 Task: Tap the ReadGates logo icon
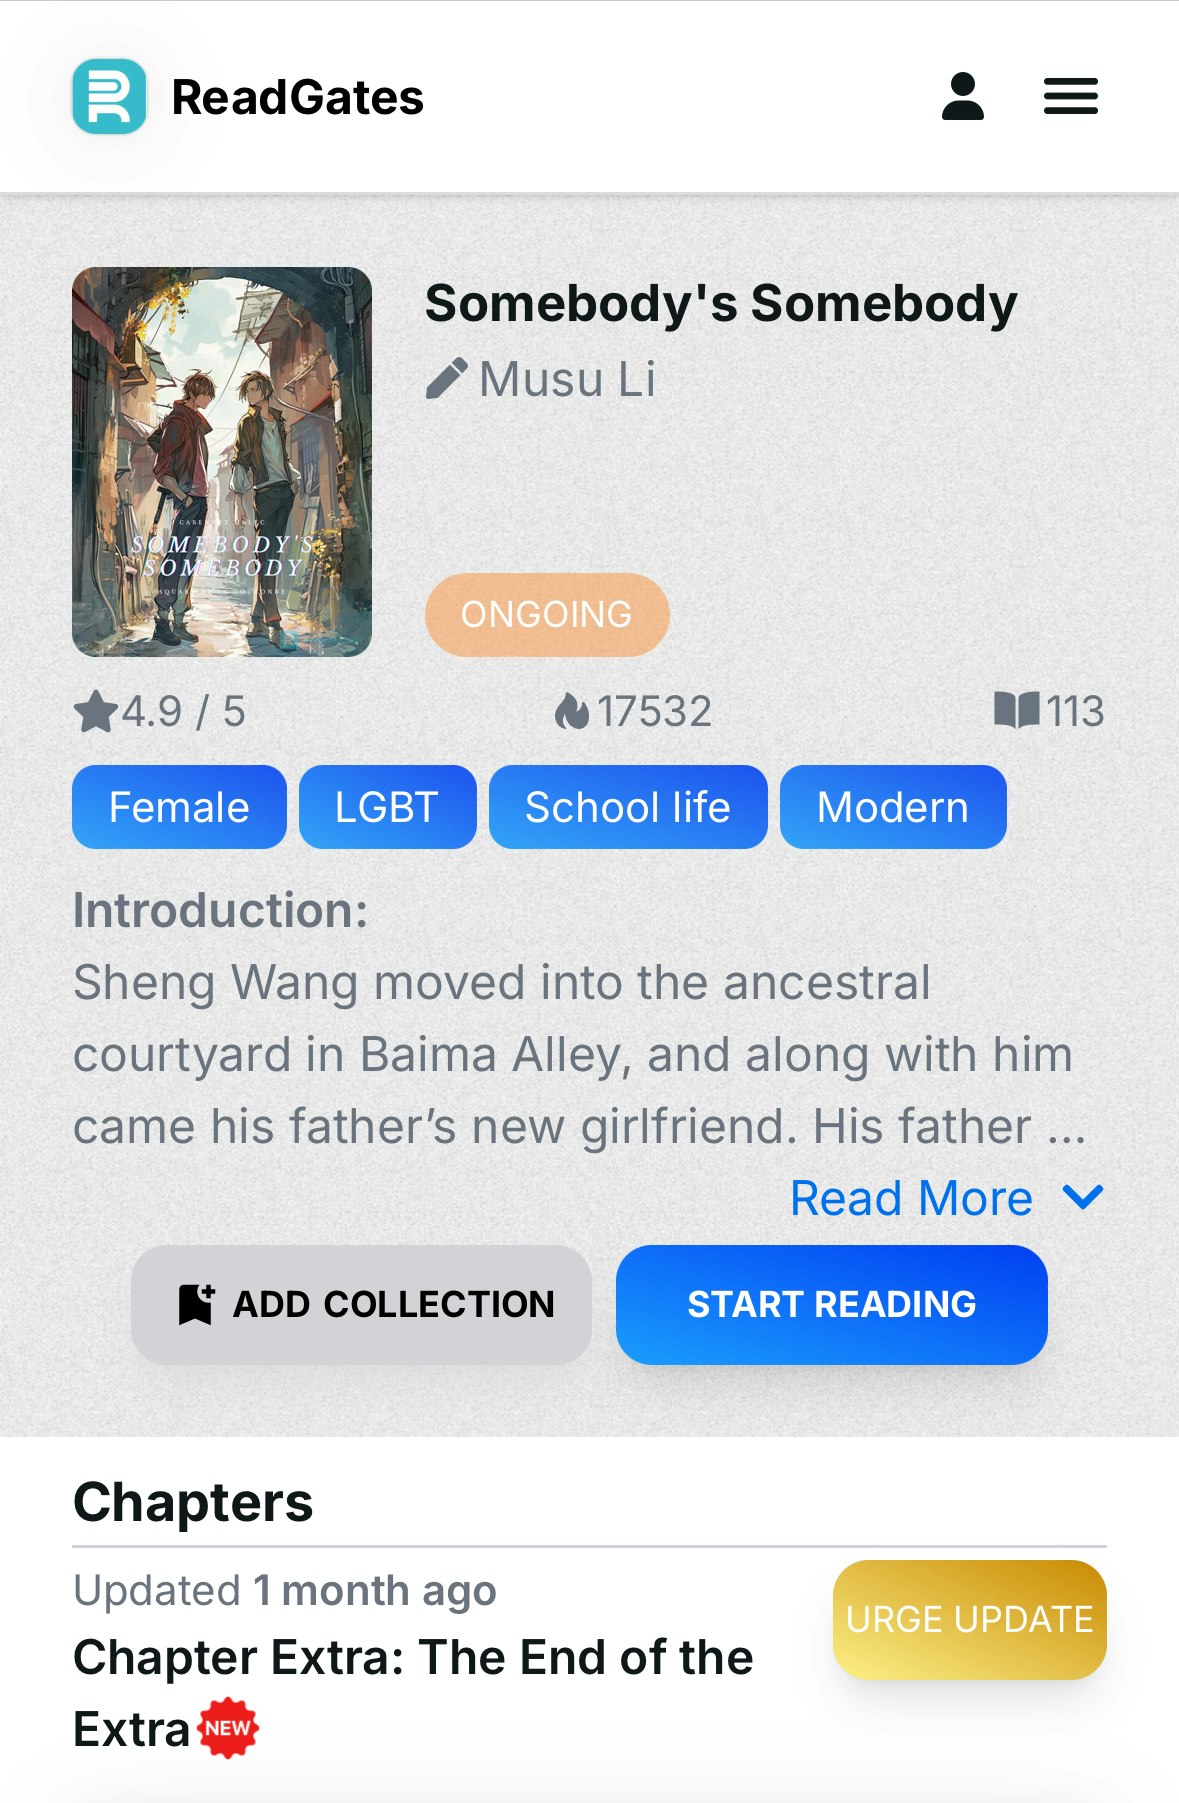click(109, 97)
